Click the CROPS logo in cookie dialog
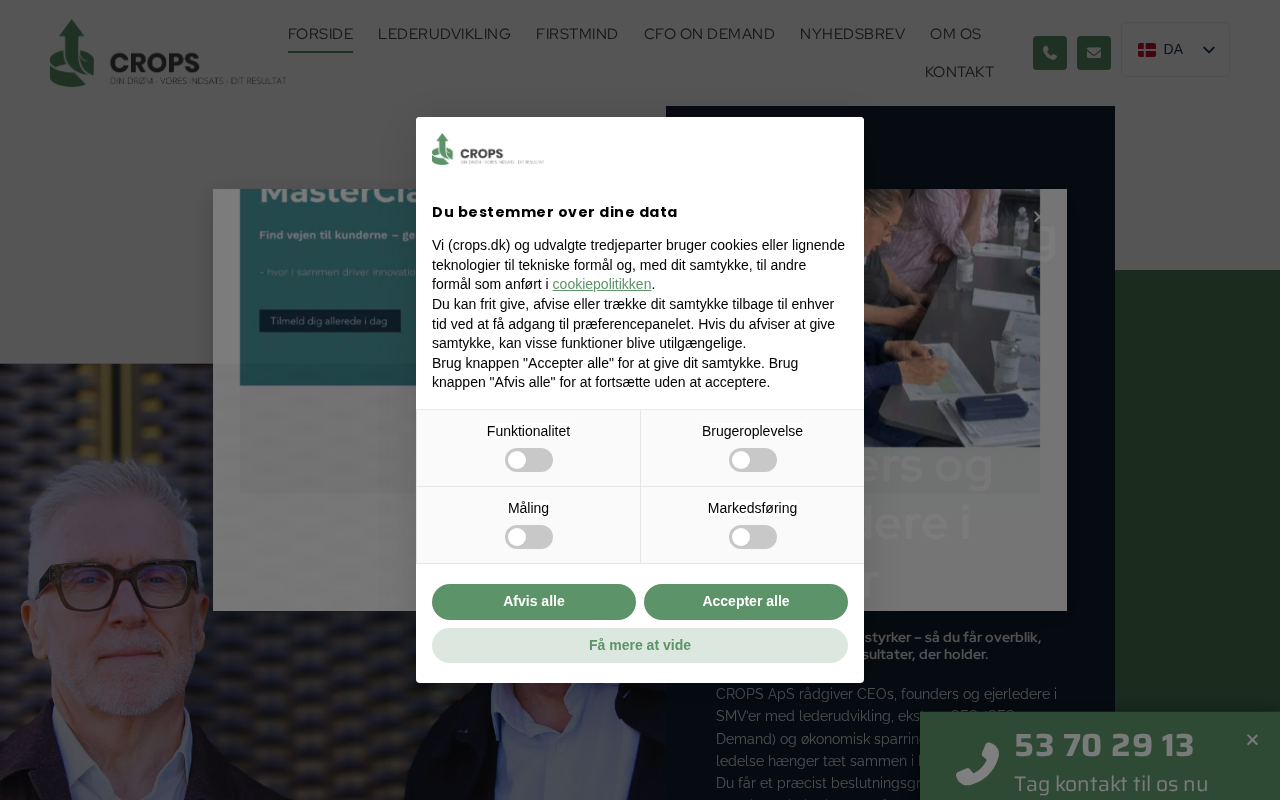The image size is (1280, 800). [x=488, y=150]
